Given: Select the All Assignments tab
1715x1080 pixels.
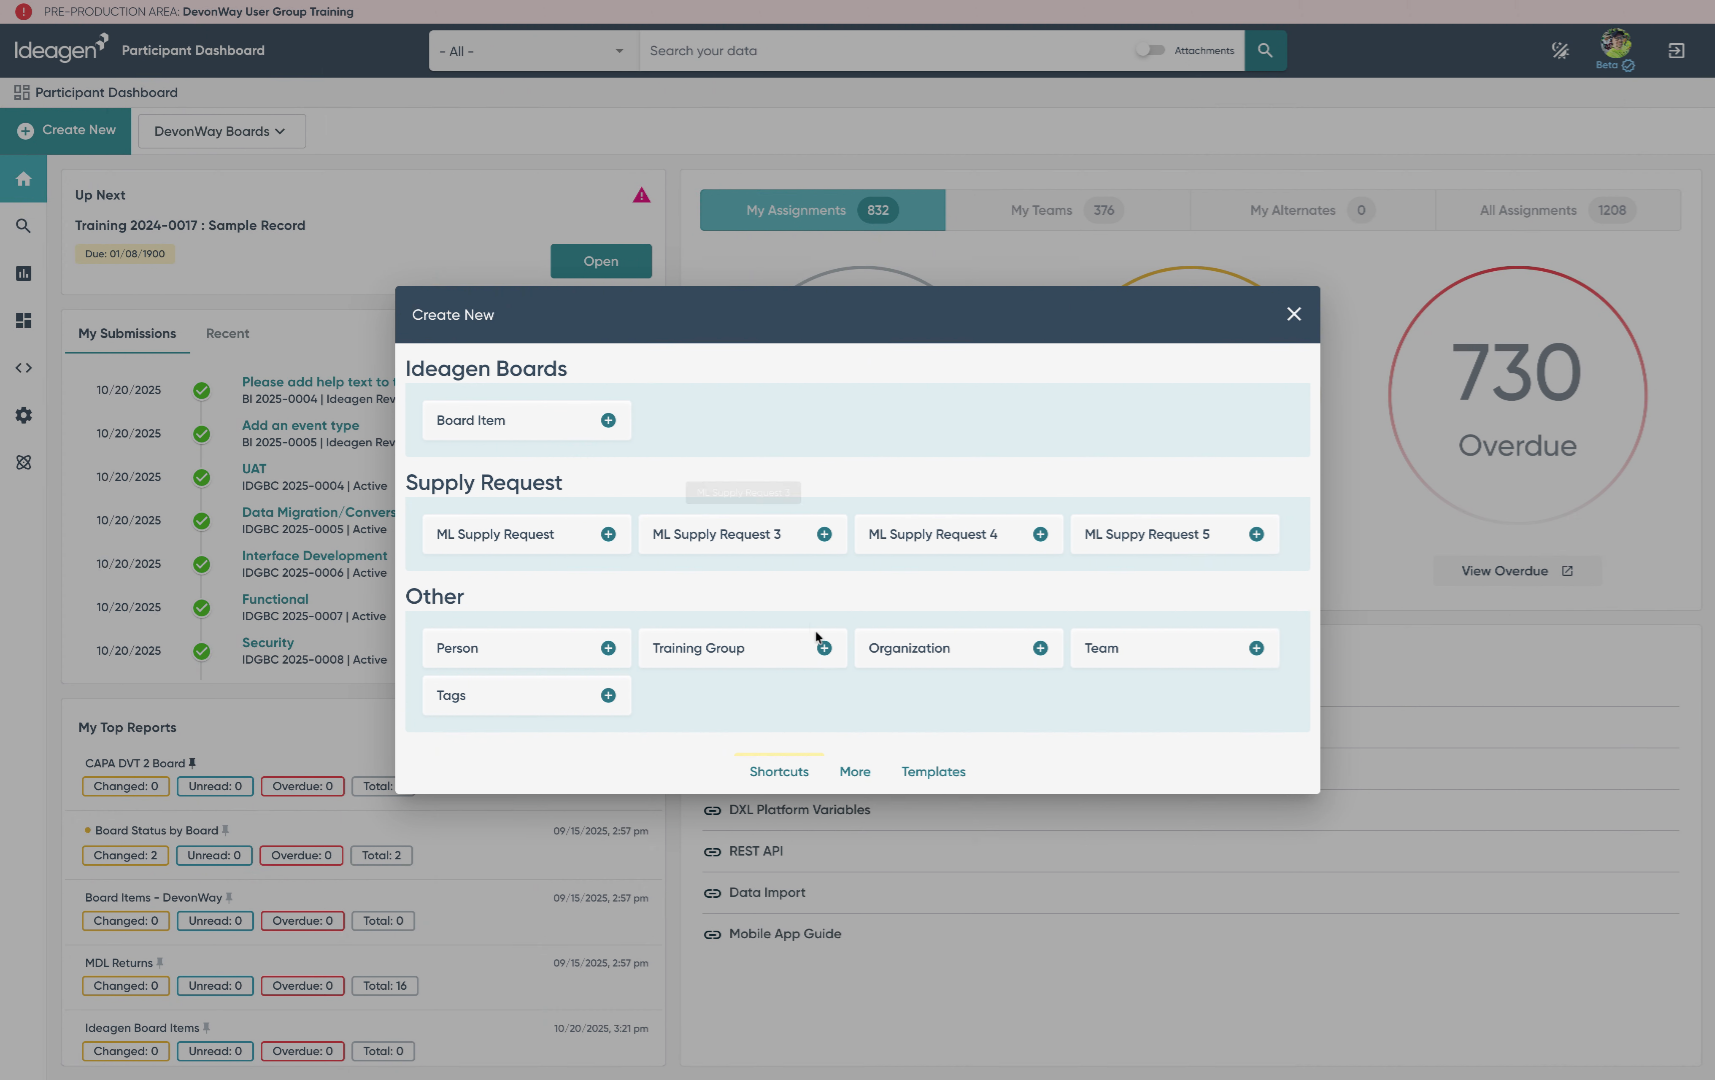Looking at the screenshot, I should click(1558, 210).
